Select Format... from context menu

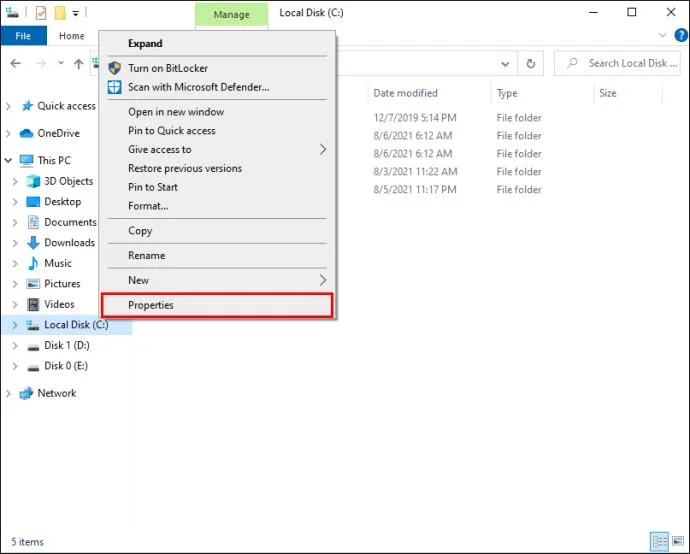coord(218,206)
